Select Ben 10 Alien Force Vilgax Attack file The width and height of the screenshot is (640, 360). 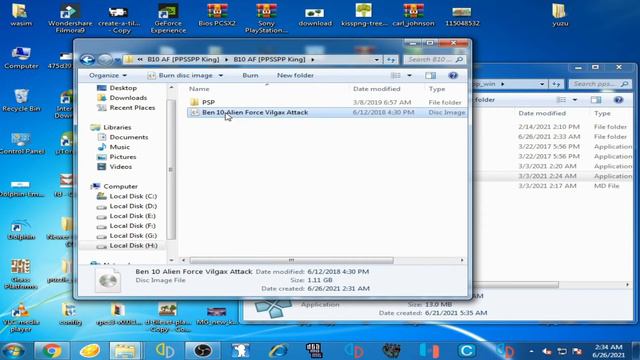tap(327, 112)
